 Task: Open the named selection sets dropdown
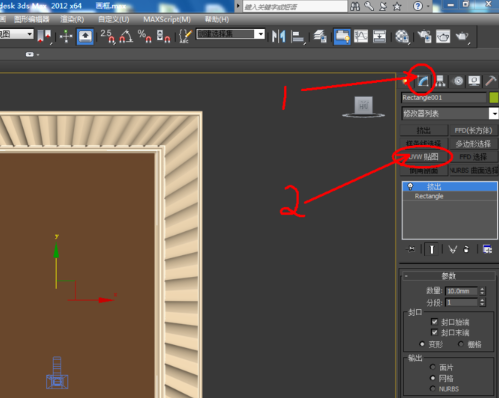pos(231,34)
